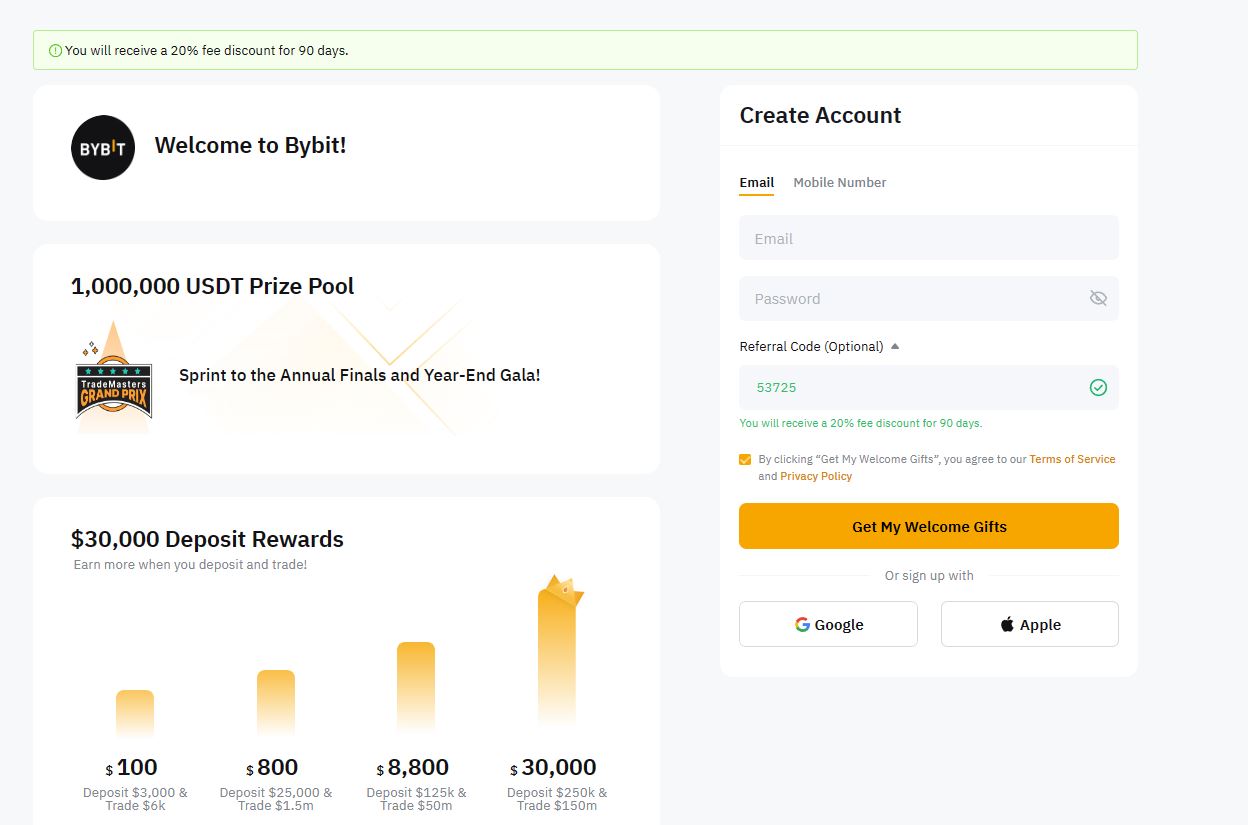Click the green fee discount note under referral code
Image resolution: width=1248 pixels, height=825 pixels.
click(861, 423)
